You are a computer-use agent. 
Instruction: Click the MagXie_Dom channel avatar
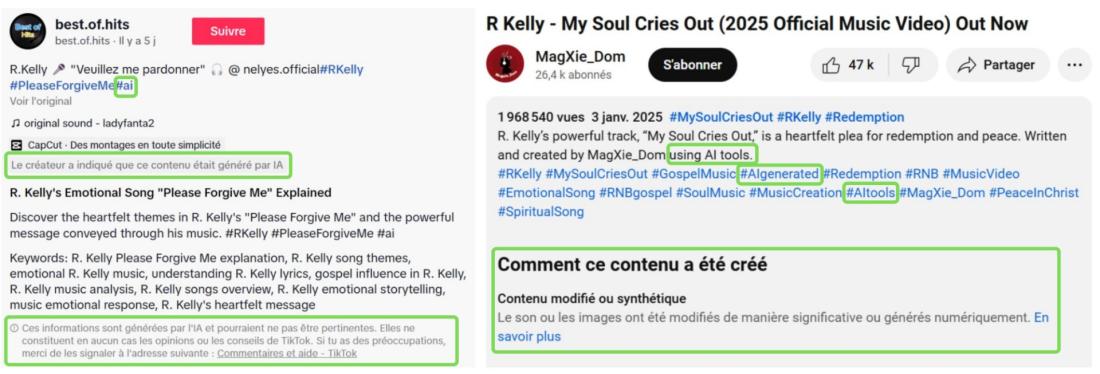click(x=504, y=64)
